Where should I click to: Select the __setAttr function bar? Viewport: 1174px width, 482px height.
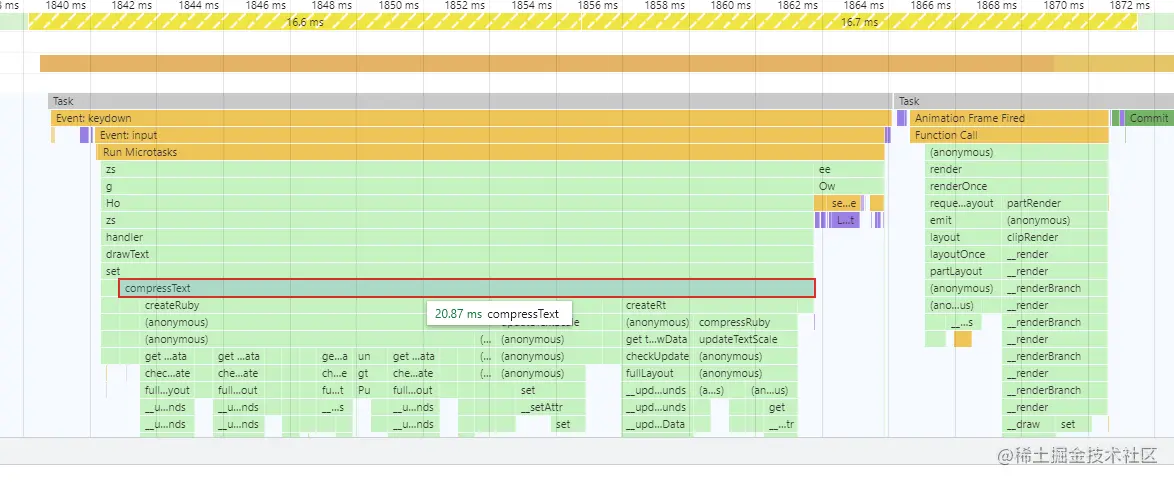541,407
